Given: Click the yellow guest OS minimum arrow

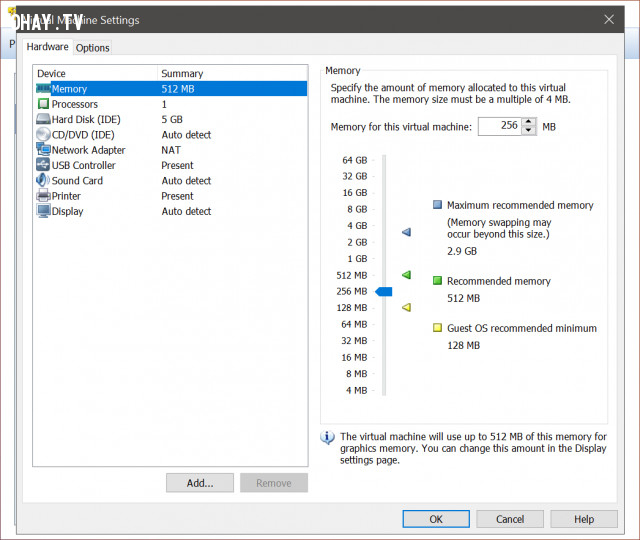Looking at the screenshot, I should click(x=406, y=307).
